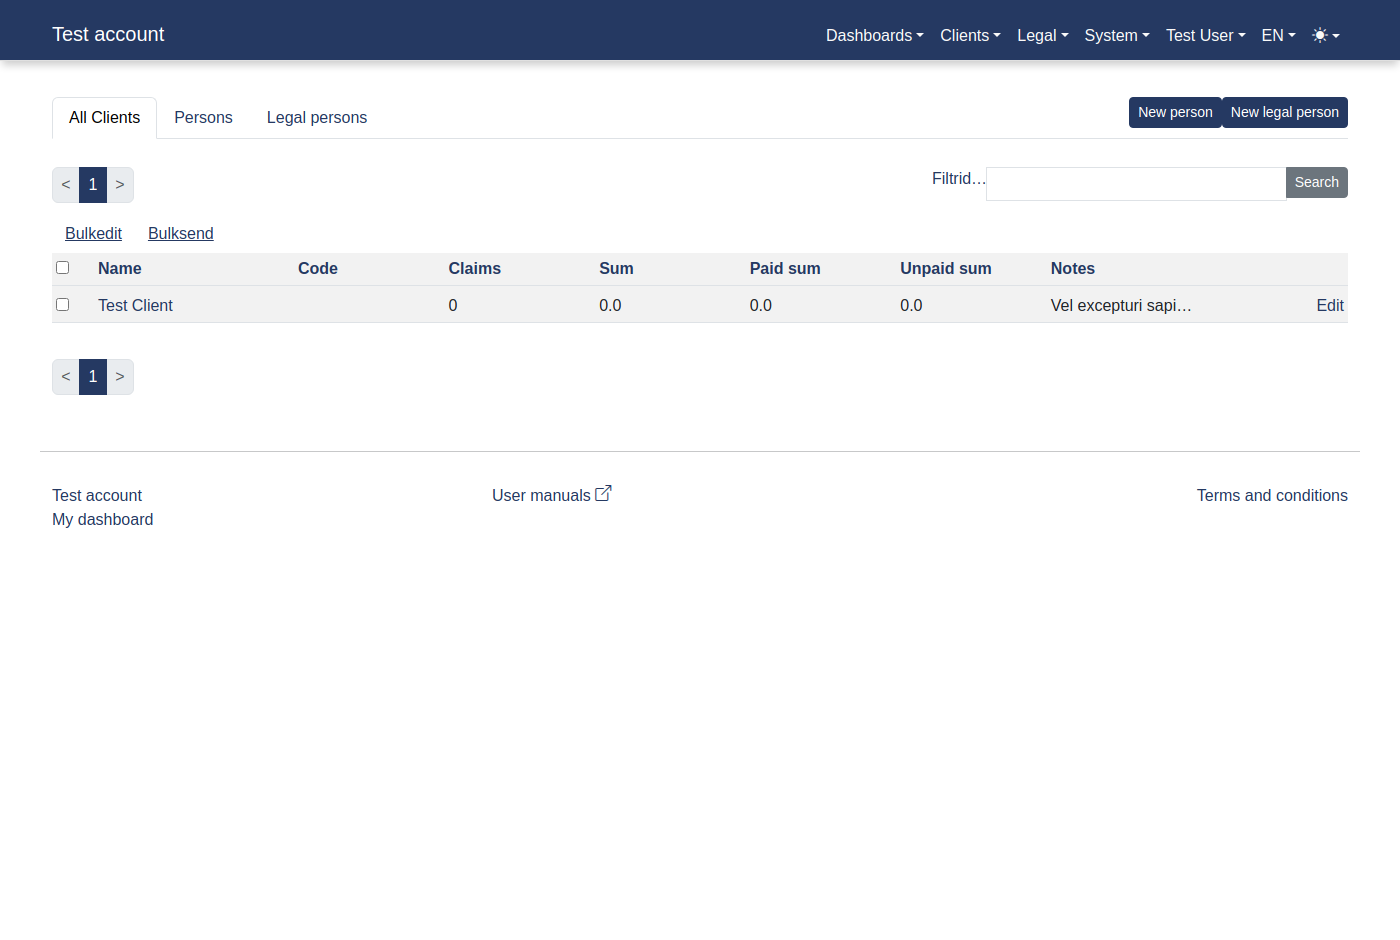Switch to the Persons tab

coord(203,118)
